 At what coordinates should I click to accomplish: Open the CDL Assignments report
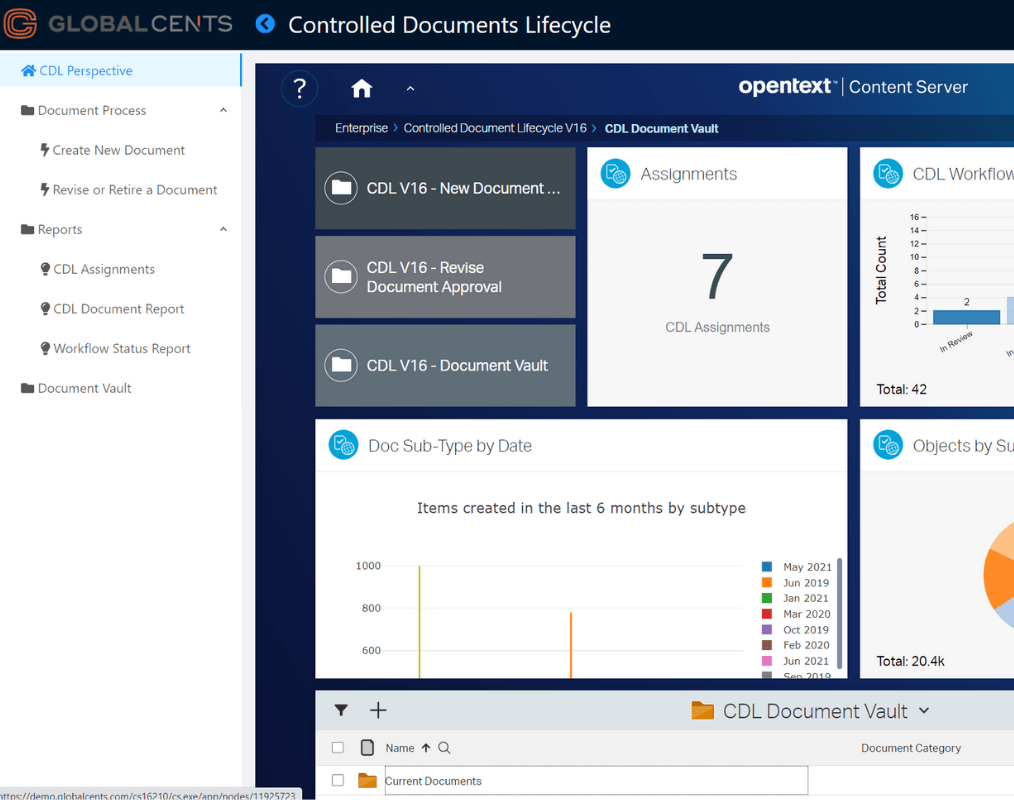coord(98,269)
